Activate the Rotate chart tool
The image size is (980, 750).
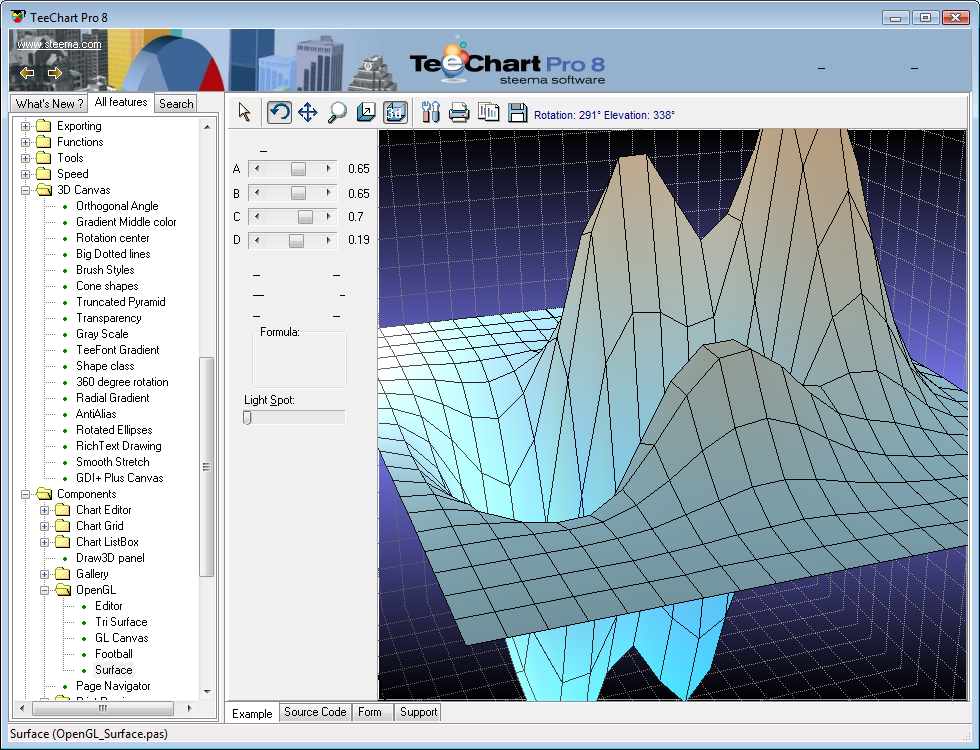pyautogui.click(x=280, y=113)
